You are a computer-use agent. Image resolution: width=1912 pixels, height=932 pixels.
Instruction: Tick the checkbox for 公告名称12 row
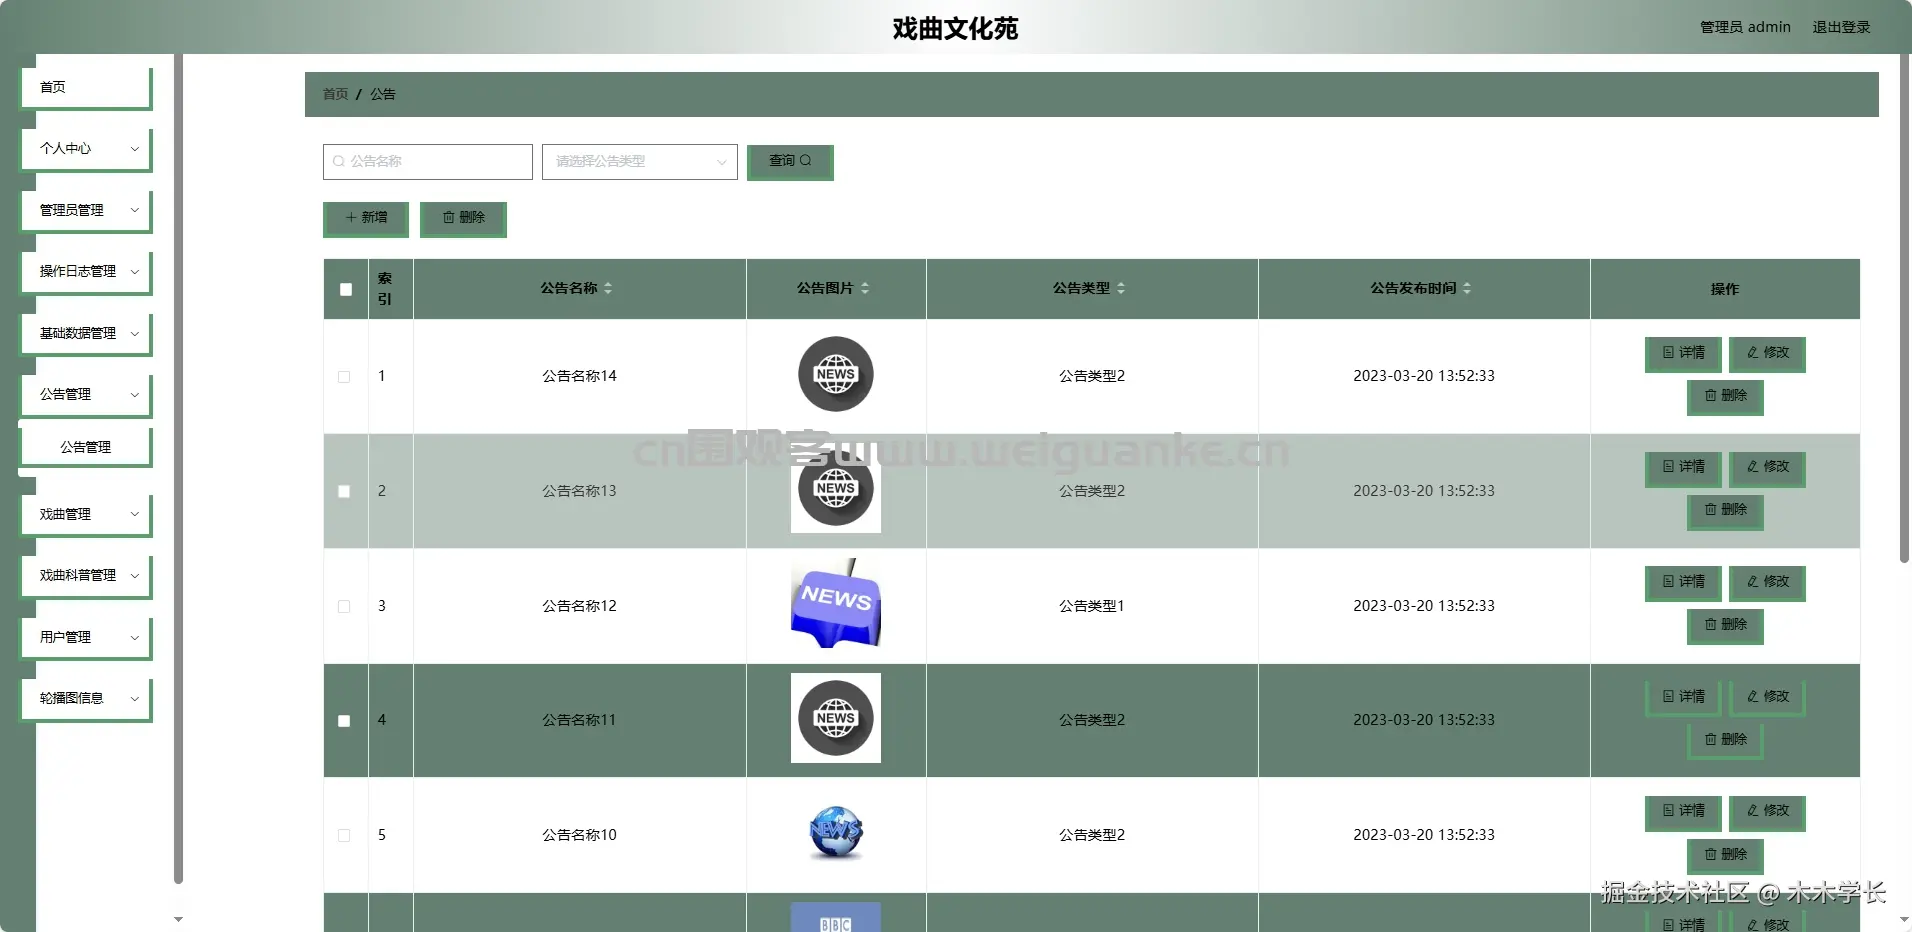[344, 606]
